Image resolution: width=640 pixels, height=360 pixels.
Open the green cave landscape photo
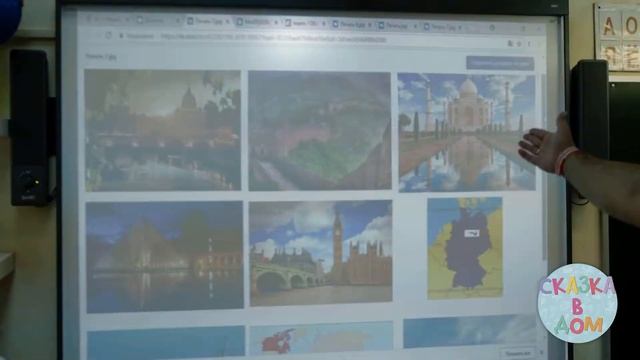pyautogui.click(x=320, y=131)
